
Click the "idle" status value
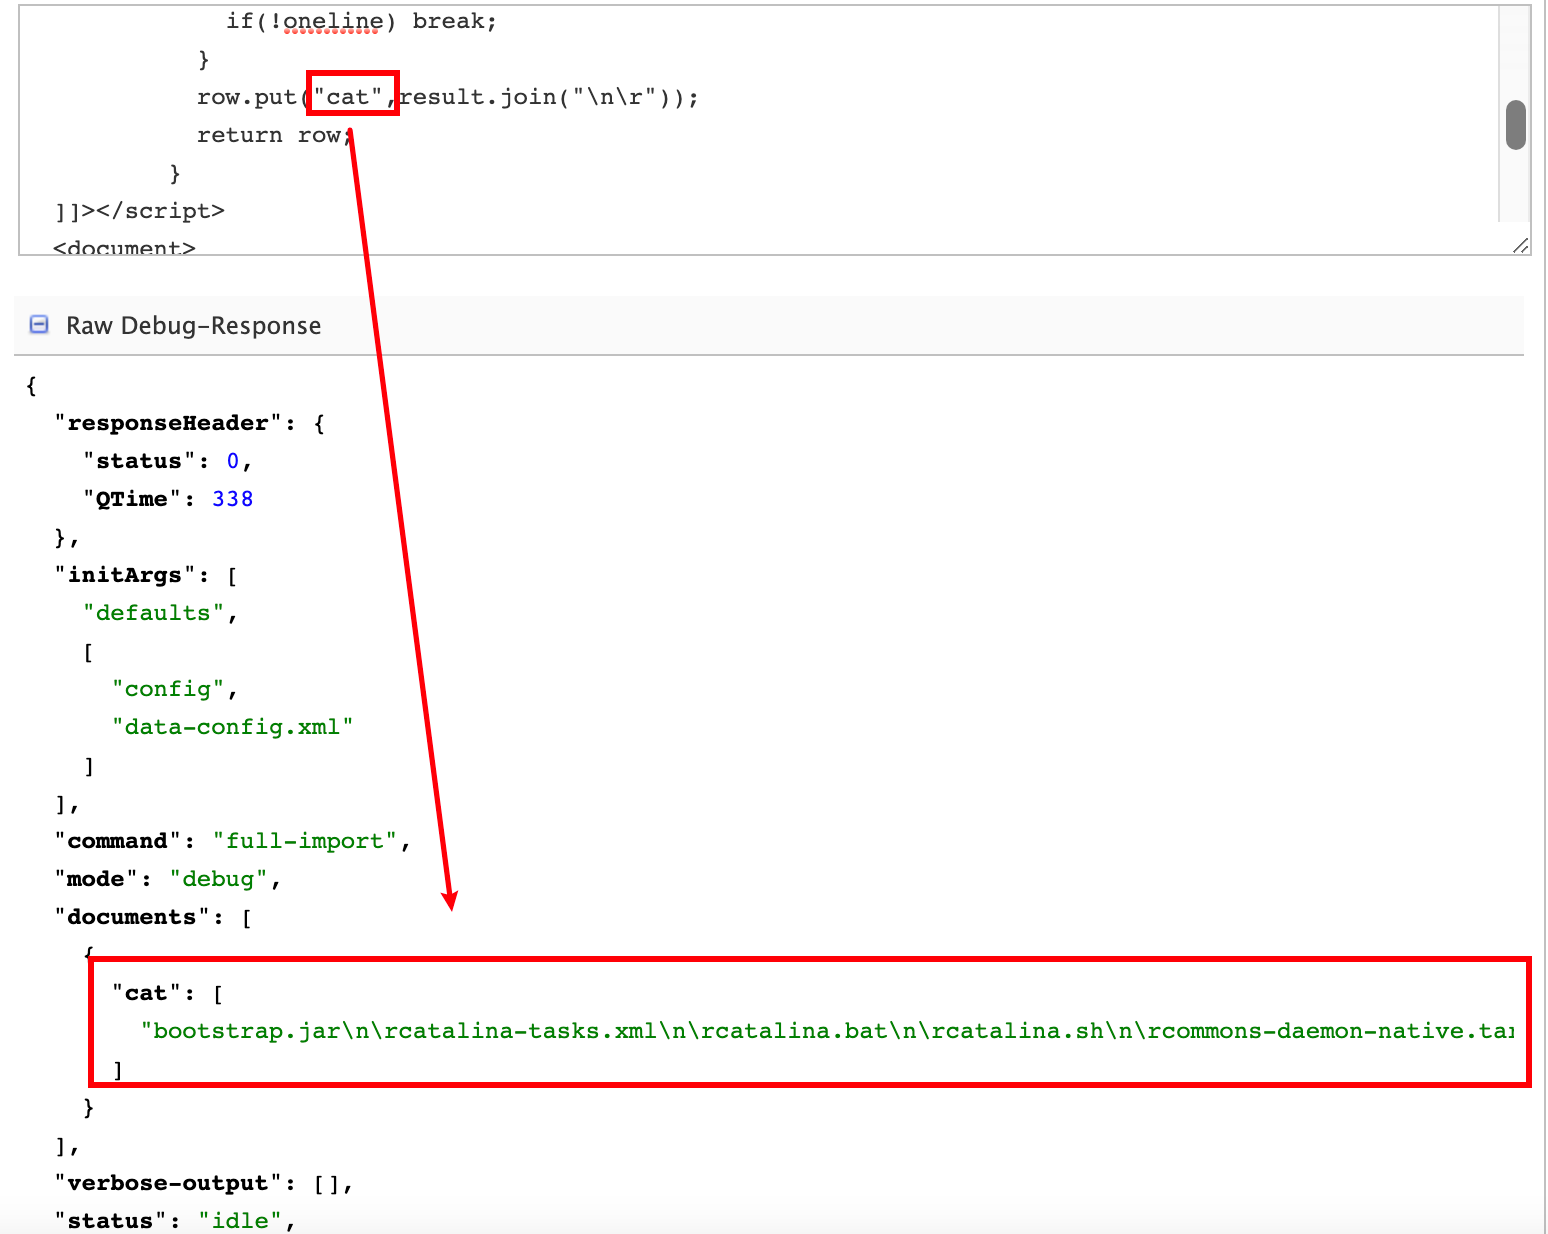(240, 1221)
